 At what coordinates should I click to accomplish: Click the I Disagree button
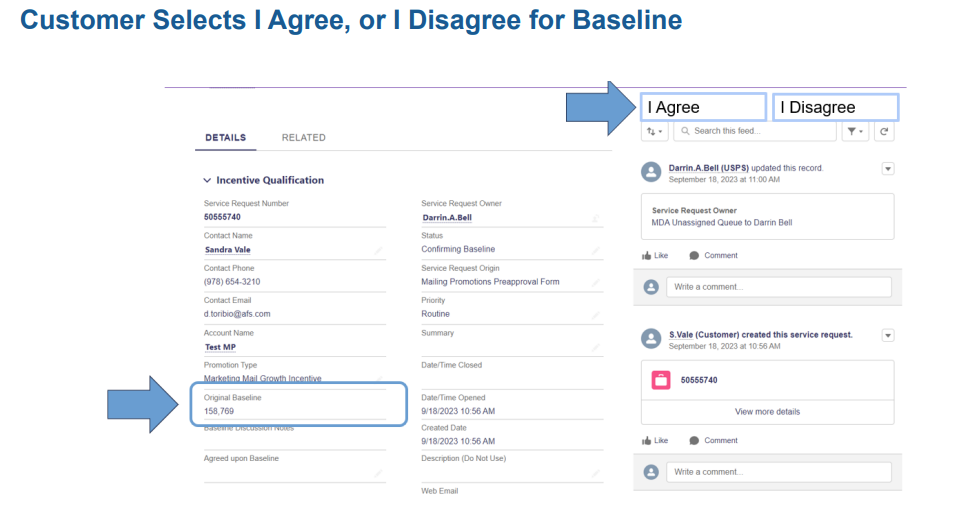point(835,107)
